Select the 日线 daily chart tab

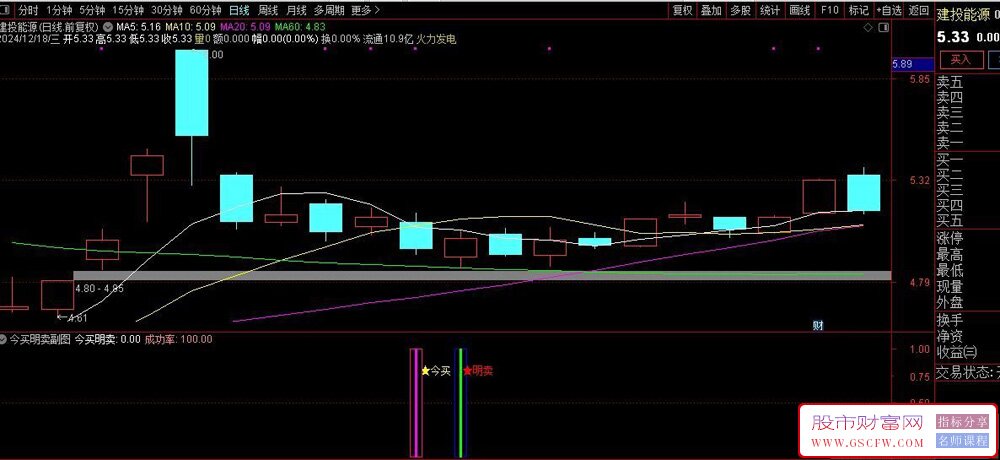pos(239,10)
